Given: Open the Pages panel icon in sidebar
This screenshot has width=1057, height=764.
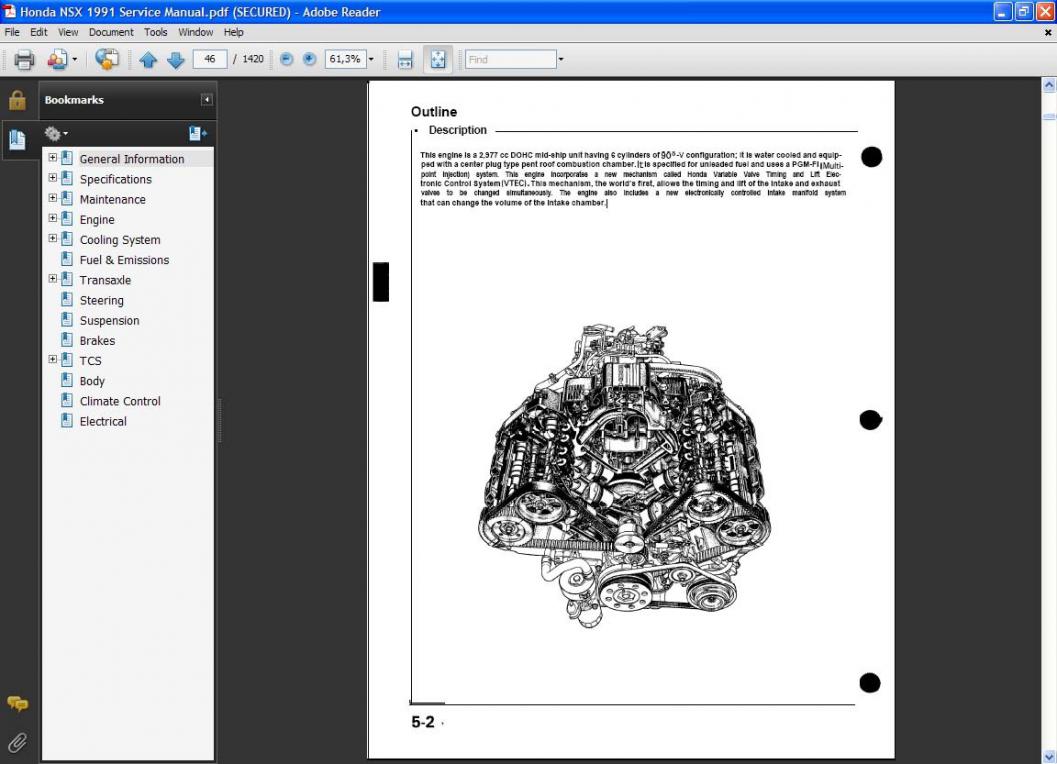Looking at the screenshot, I should (17, 140).
